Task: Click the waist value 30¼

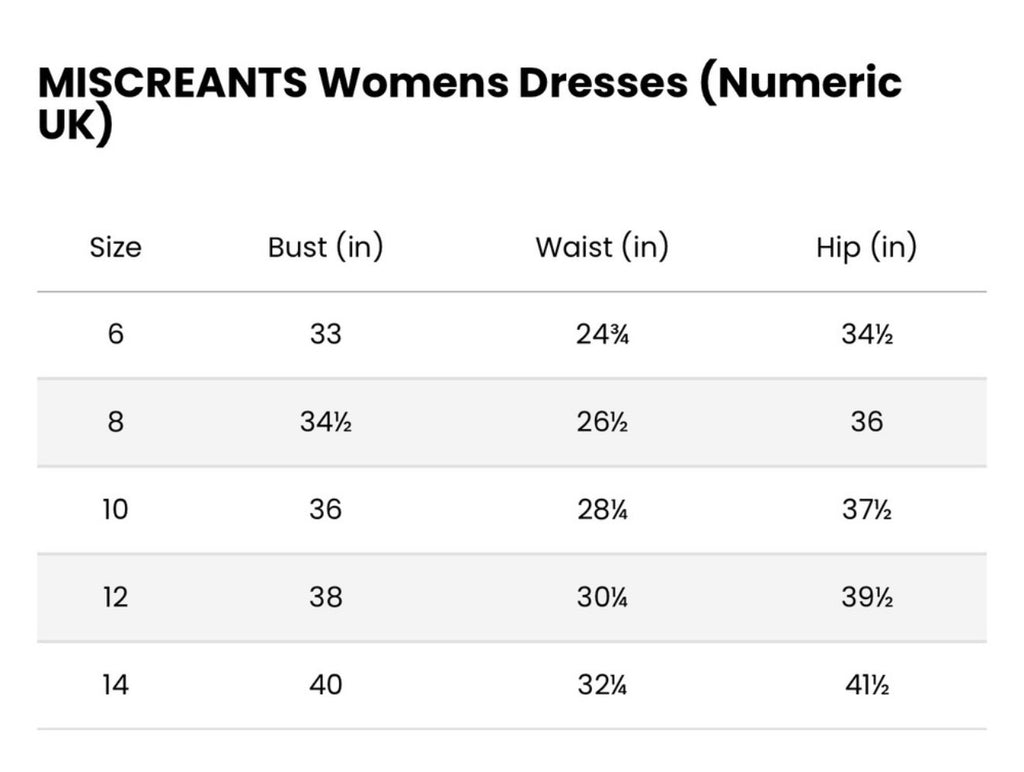Action: tap(602, 597)
